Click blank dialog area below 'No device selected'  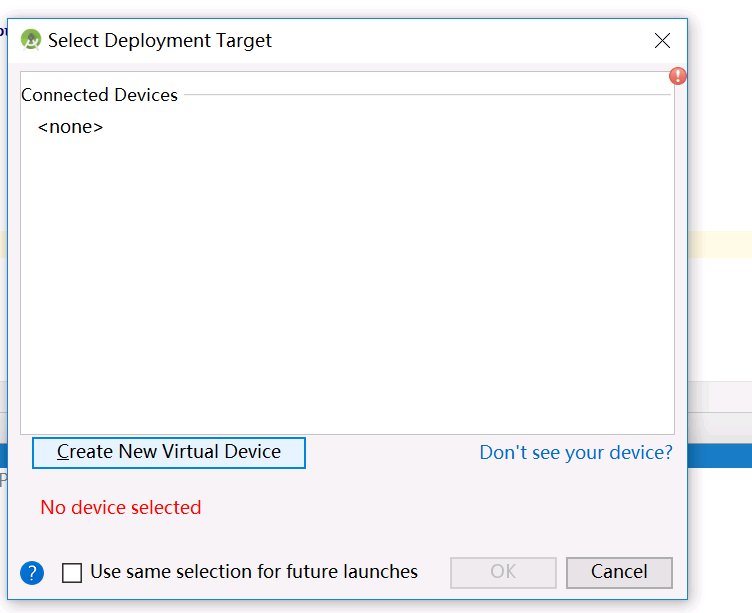click(350, 535)
